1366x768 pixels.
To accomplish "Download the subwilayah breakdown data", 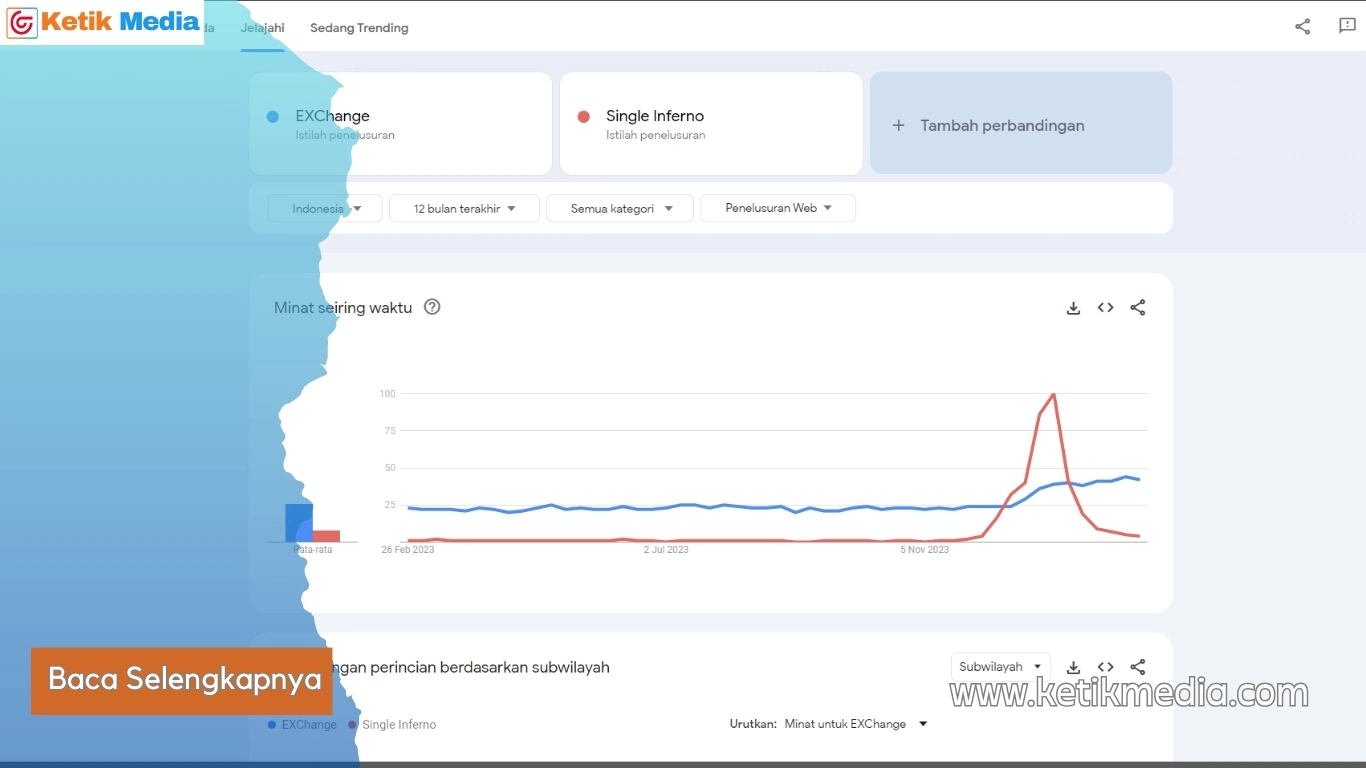I will pyautogui.click(x=1073, y=667).
